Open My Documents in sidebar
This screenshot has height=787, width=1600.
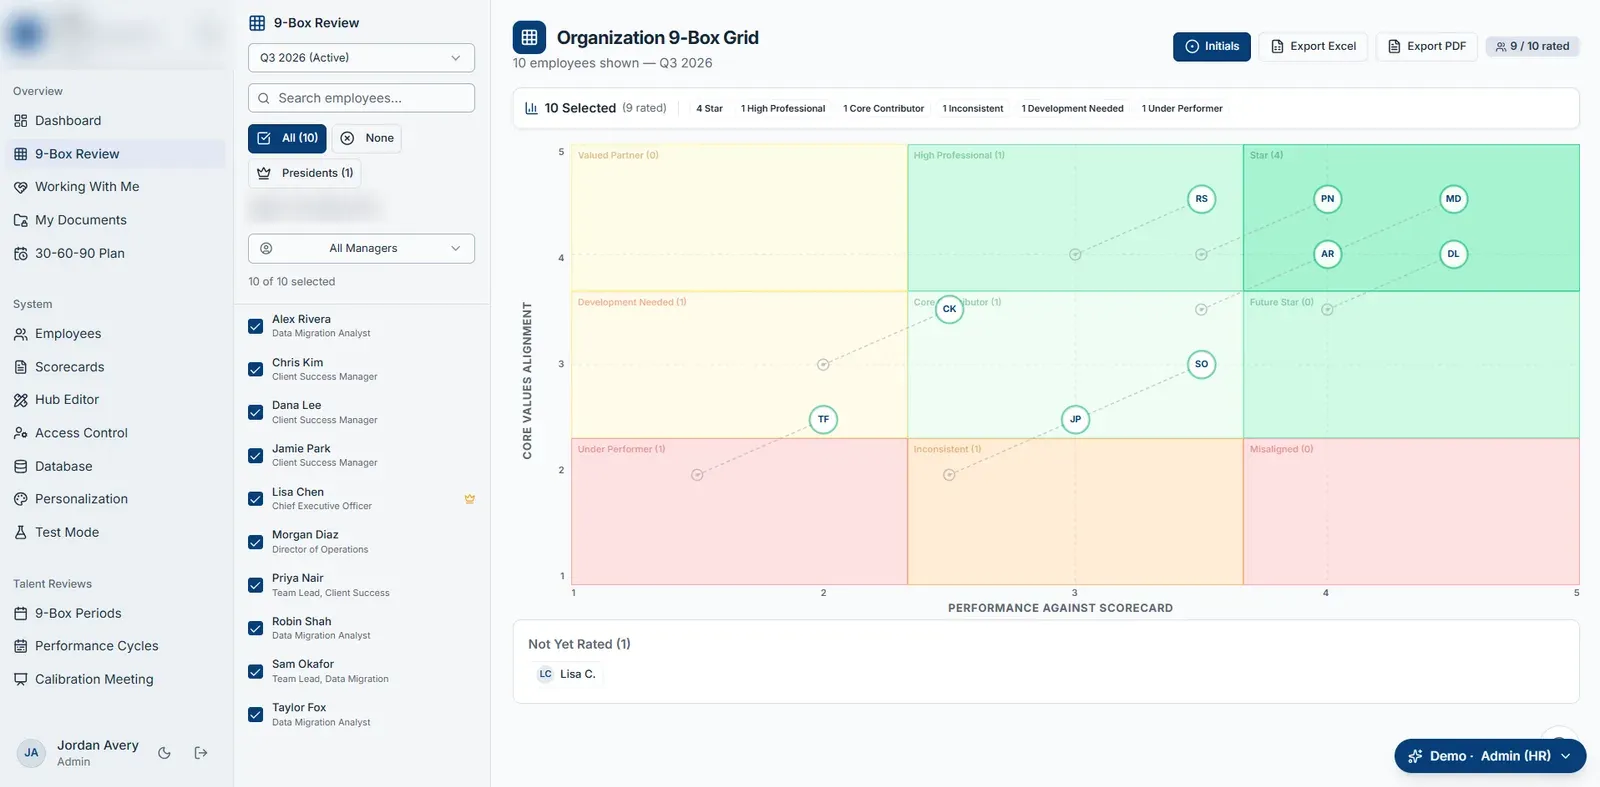pyautogui.click(x=81, y=220)
